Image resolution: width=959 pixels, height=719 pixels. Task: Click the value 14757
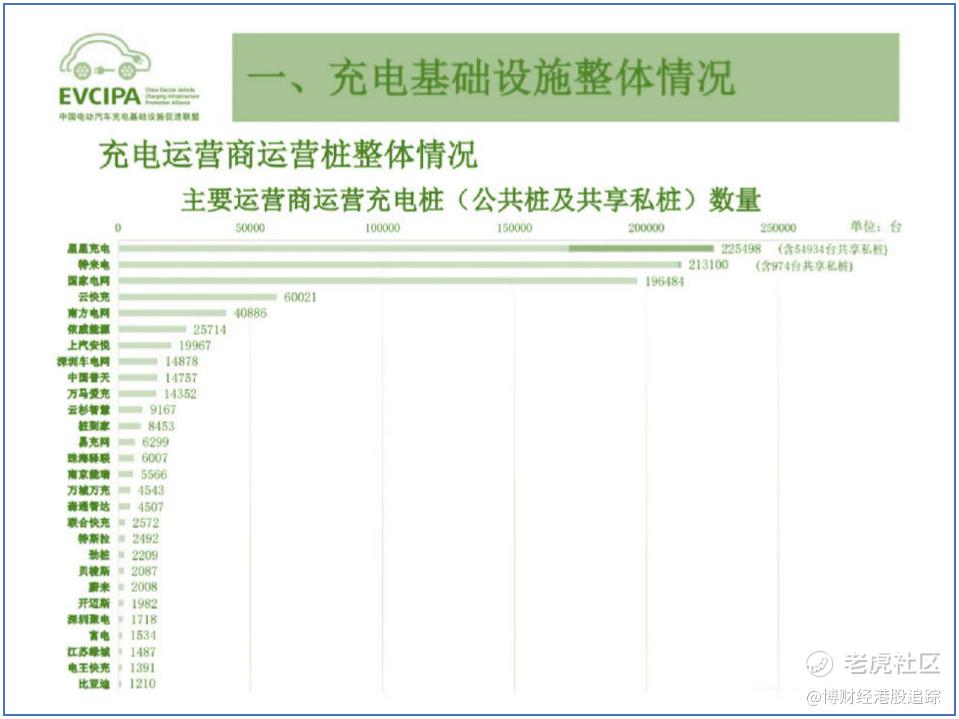point(181,378)
